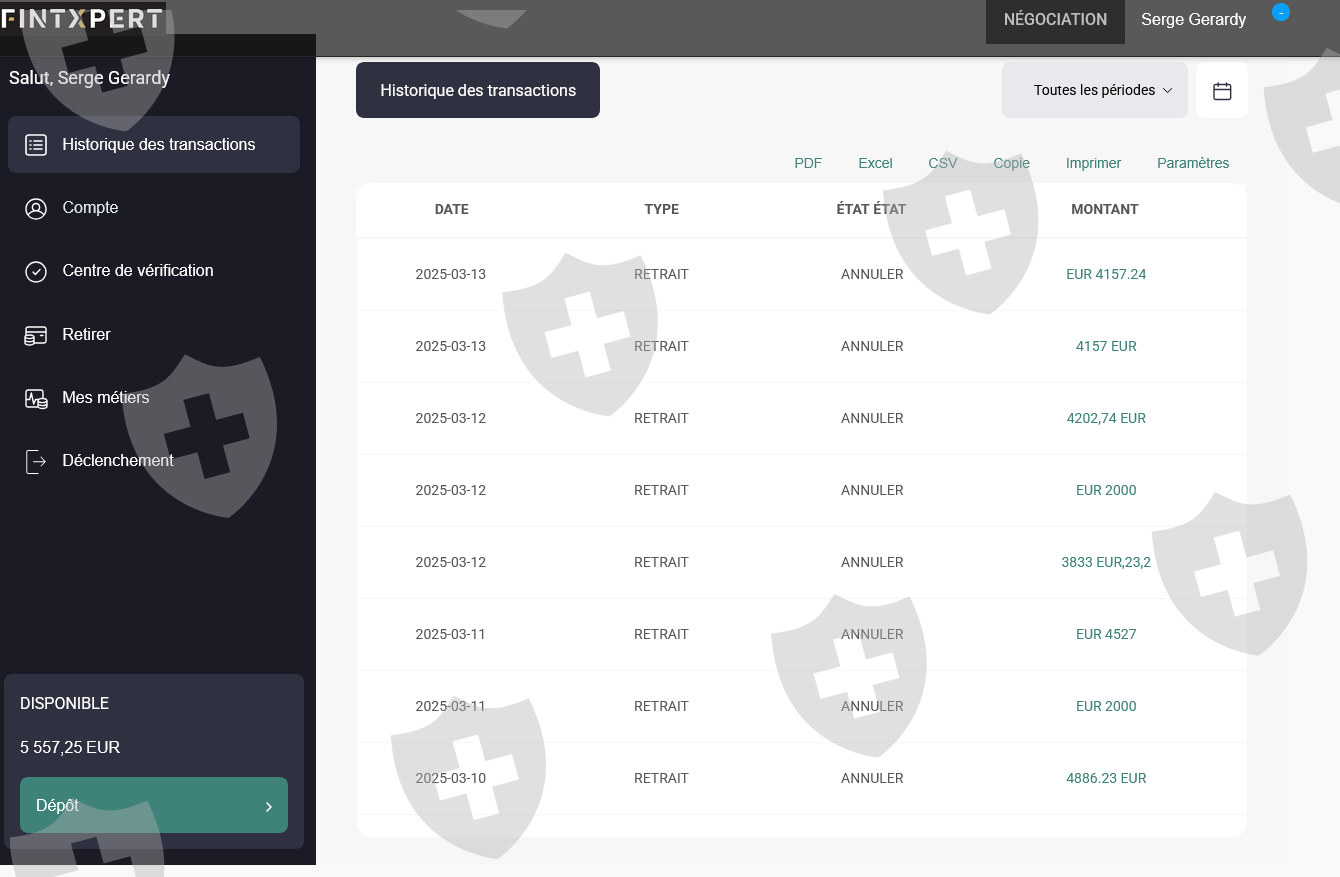Click the transaction history list icon in sidebar

point(36,145)
